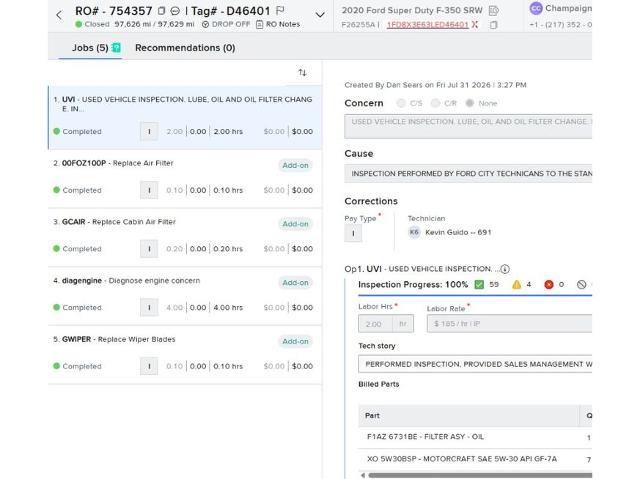This screenshot has width=640, height=479.
Task: Click the teal badge icon next to Jobs (5)
Action: point(116,48)
